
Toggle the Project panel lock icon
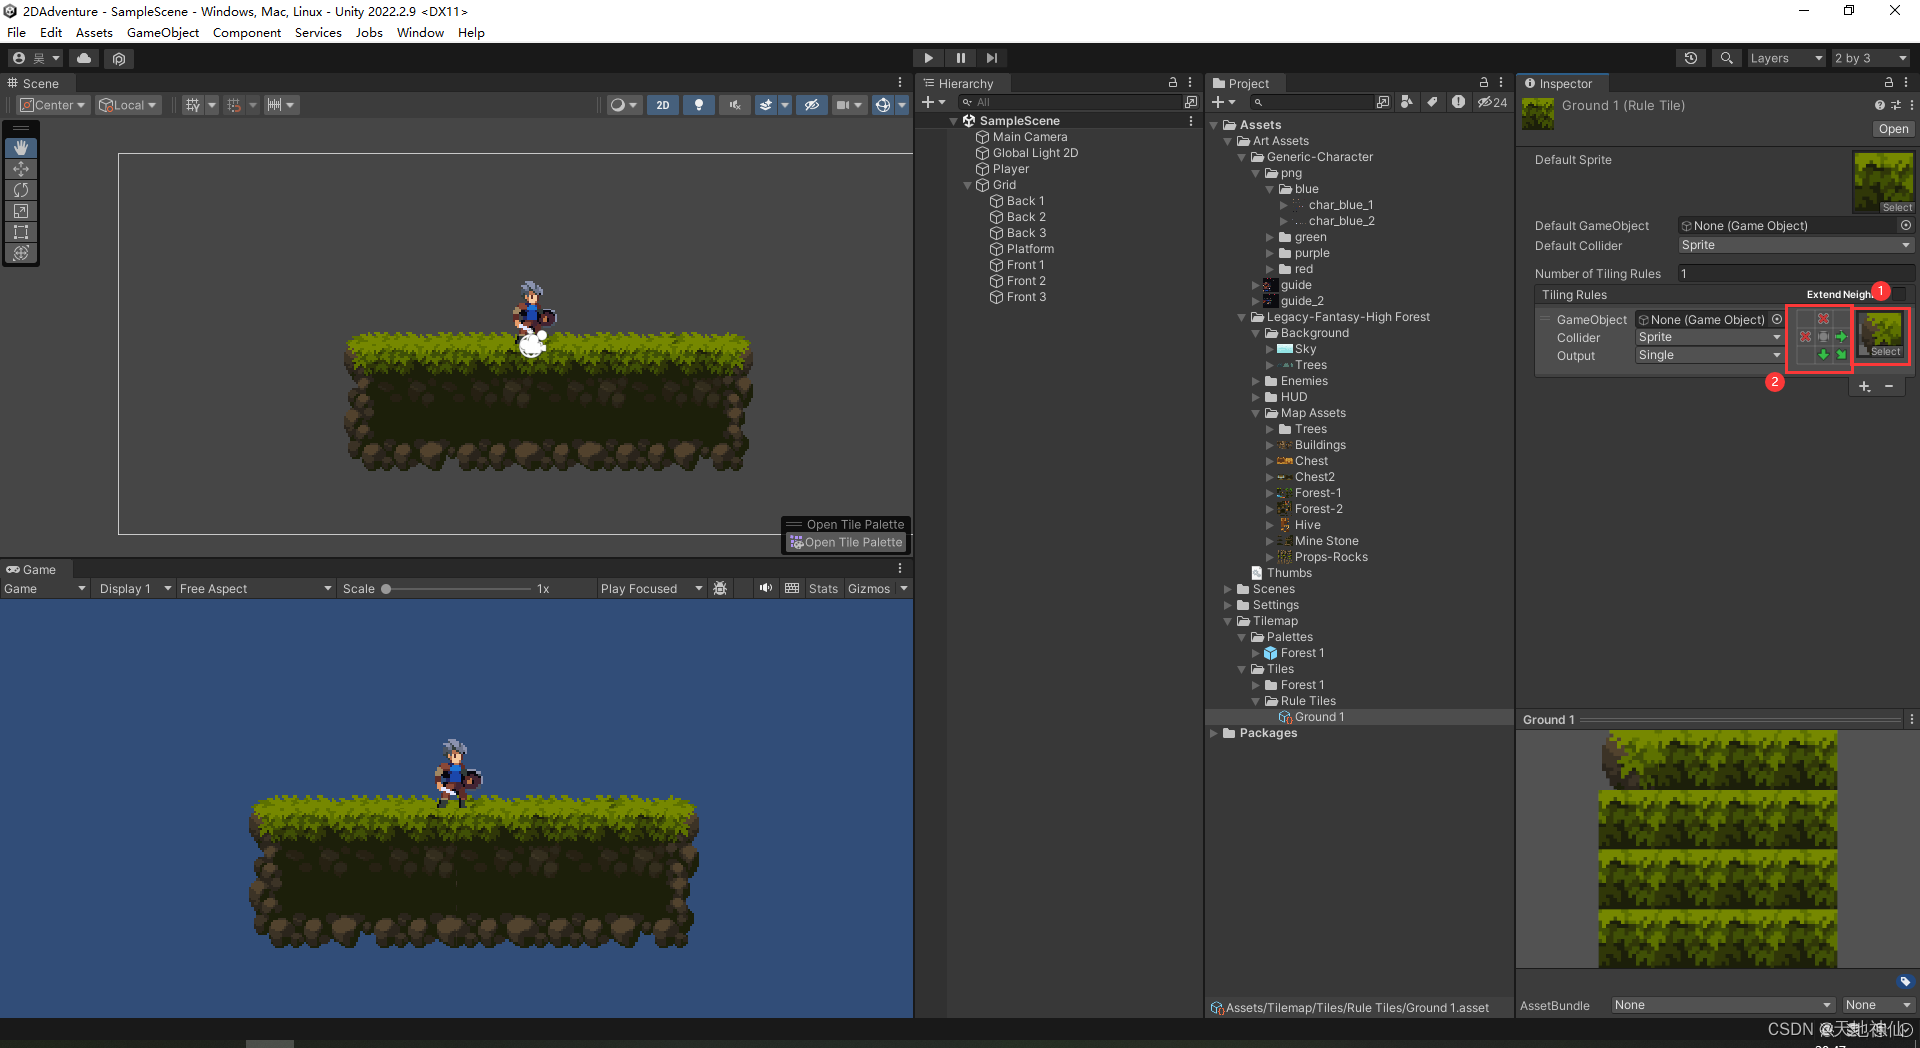pos(1484,83)
